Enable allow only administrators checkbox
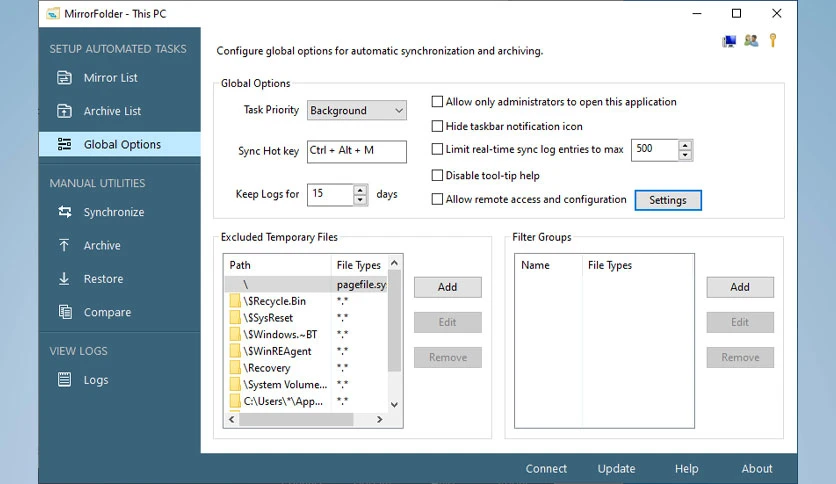This screenshot has width=836, height=484. tap(437, 101)
